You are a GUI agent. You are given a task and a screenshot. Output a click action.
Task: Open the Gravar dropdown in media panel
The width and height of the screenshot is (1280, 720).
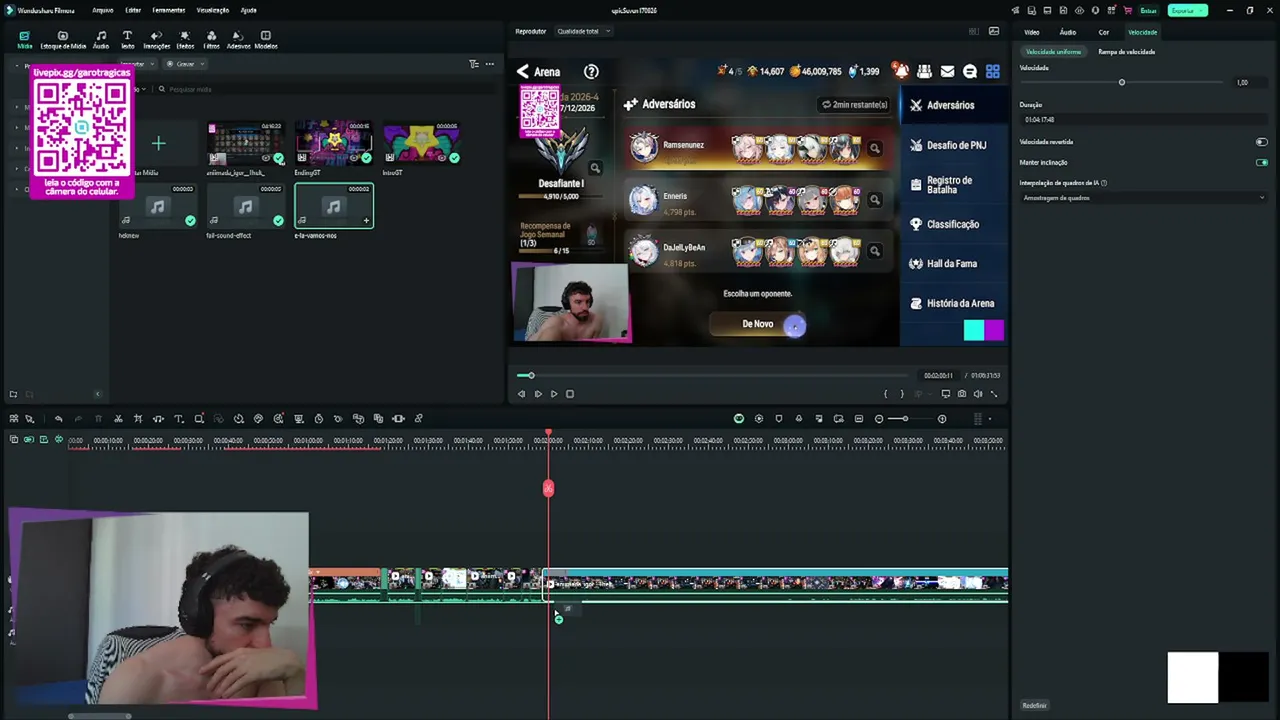tap(185, 64)
